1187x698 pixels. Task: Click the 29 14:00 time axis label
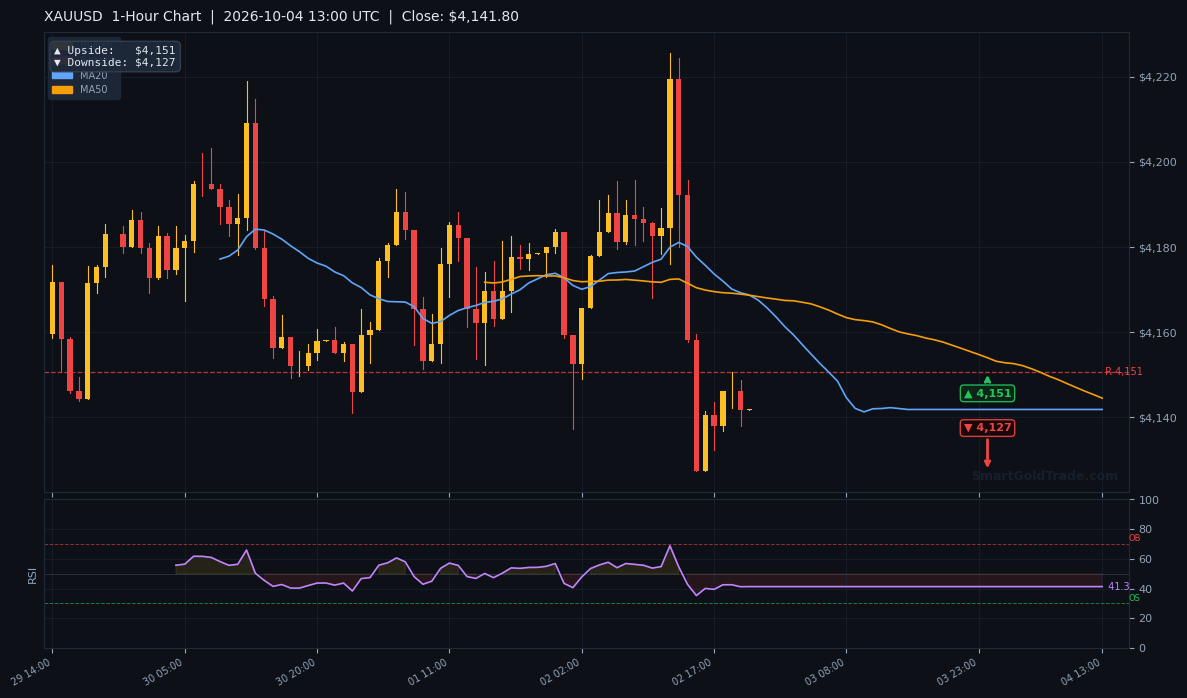(x=31, y=672)
